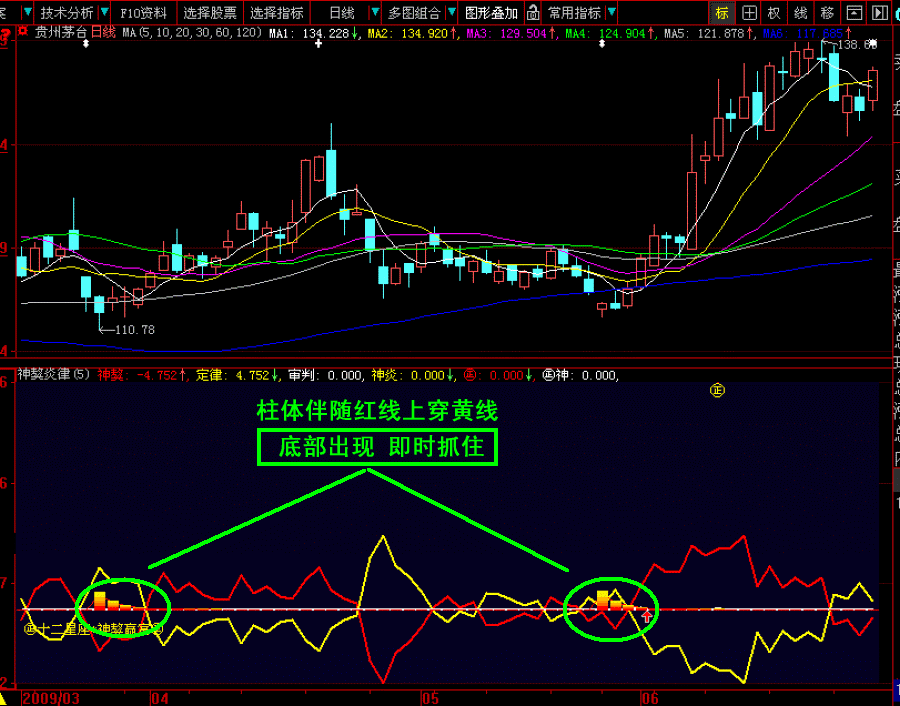This screenshot has height=706, width=900.
Task: Expand the 多图组合 dropdown arrow
Action: pyautogui.click(x=452, y=12)
